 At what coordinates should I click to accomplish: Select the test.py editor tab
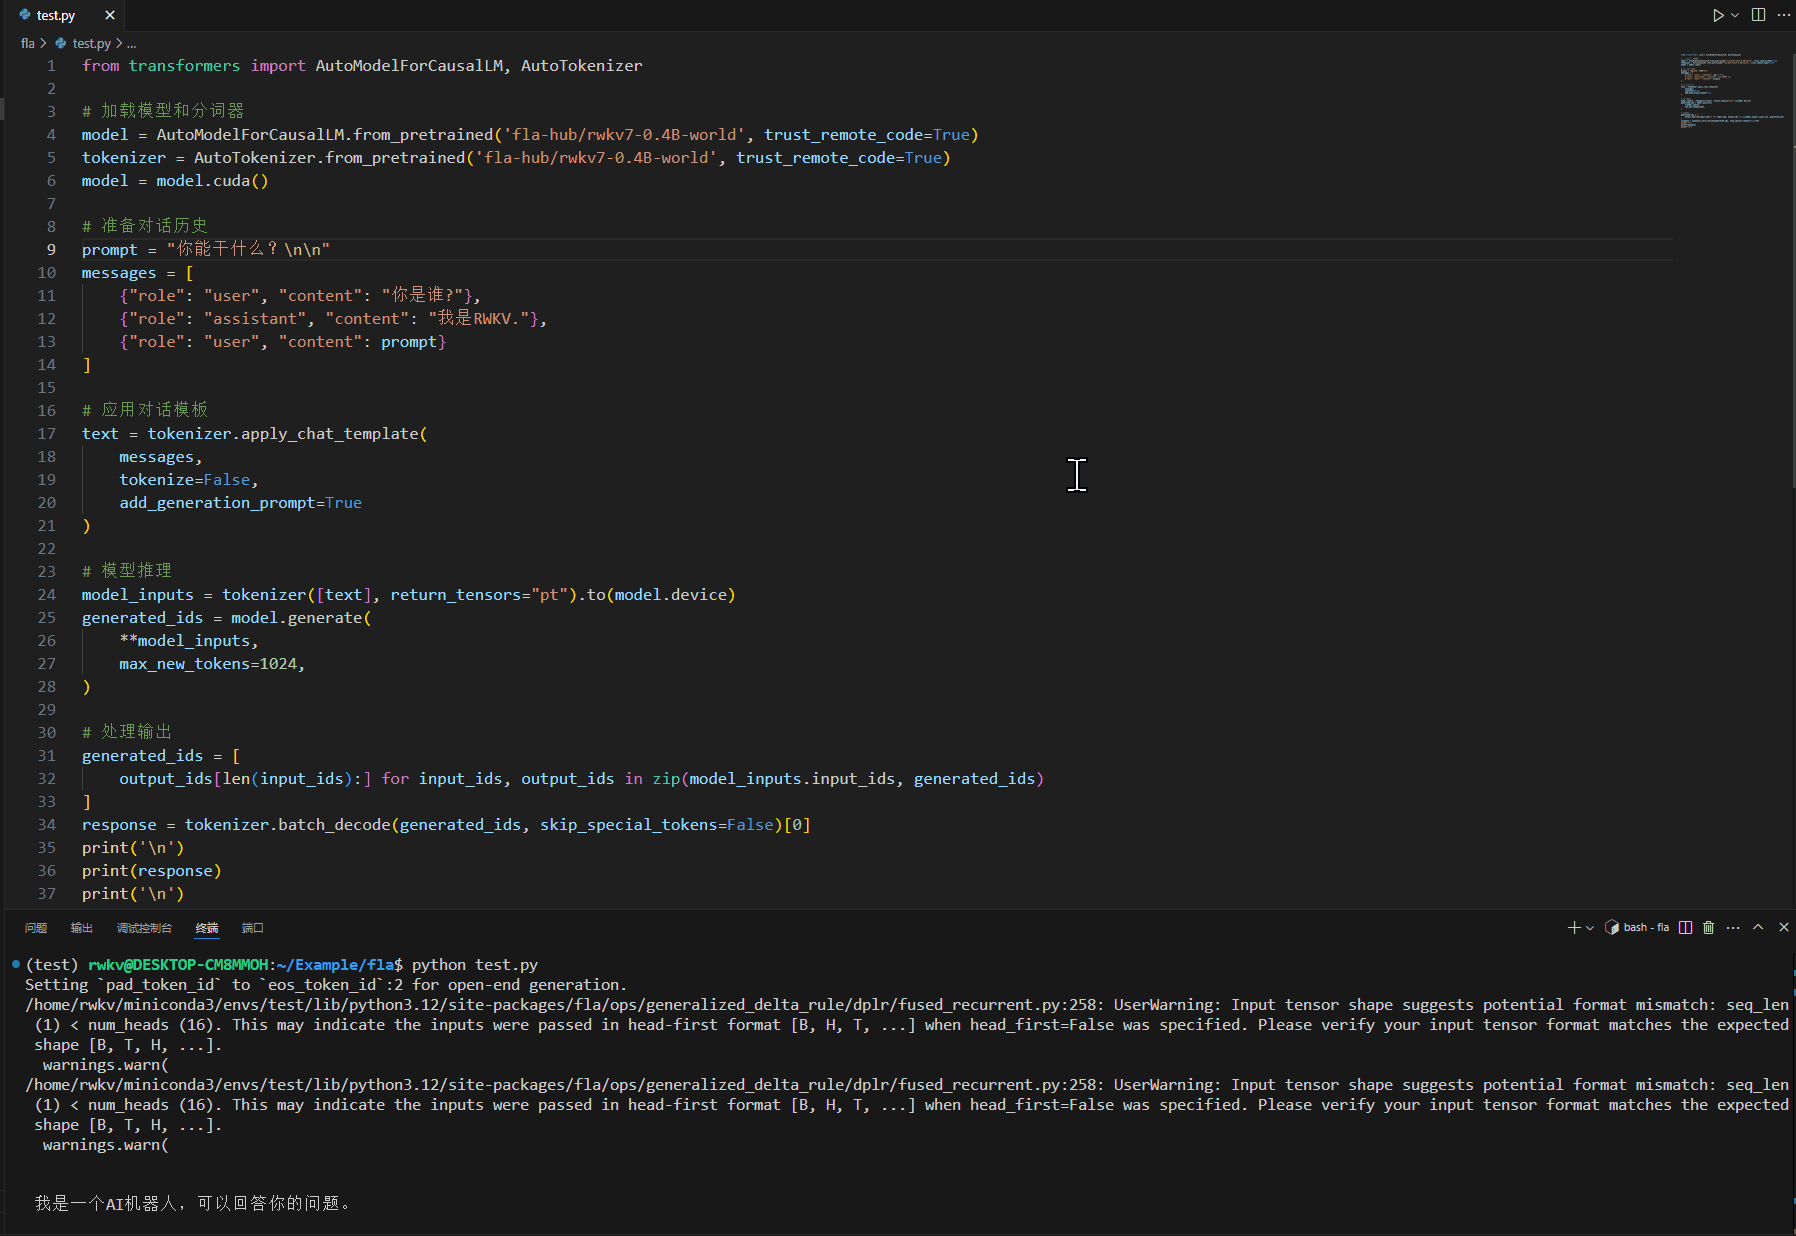(x=56, y=15)
